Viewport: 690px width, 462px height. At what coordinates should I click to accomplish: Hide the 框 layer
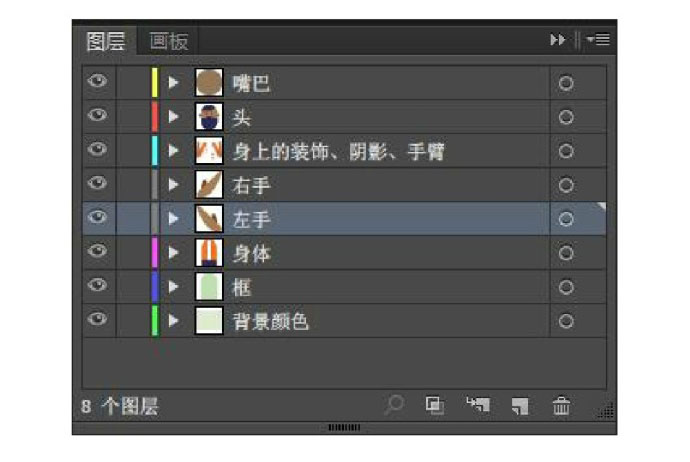tap(97, 285)
